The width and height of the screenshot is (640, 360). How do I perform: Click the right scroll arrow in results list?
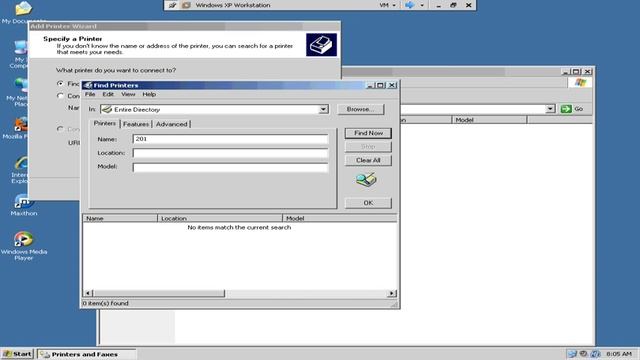tap(391, 293)
